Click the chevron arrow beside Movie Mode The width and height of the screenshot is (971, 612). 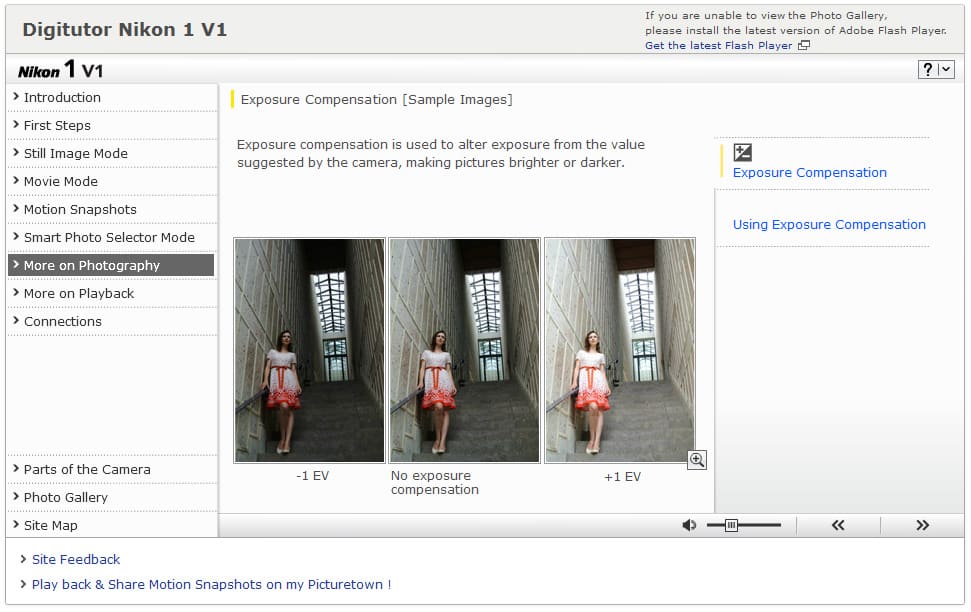16,181
